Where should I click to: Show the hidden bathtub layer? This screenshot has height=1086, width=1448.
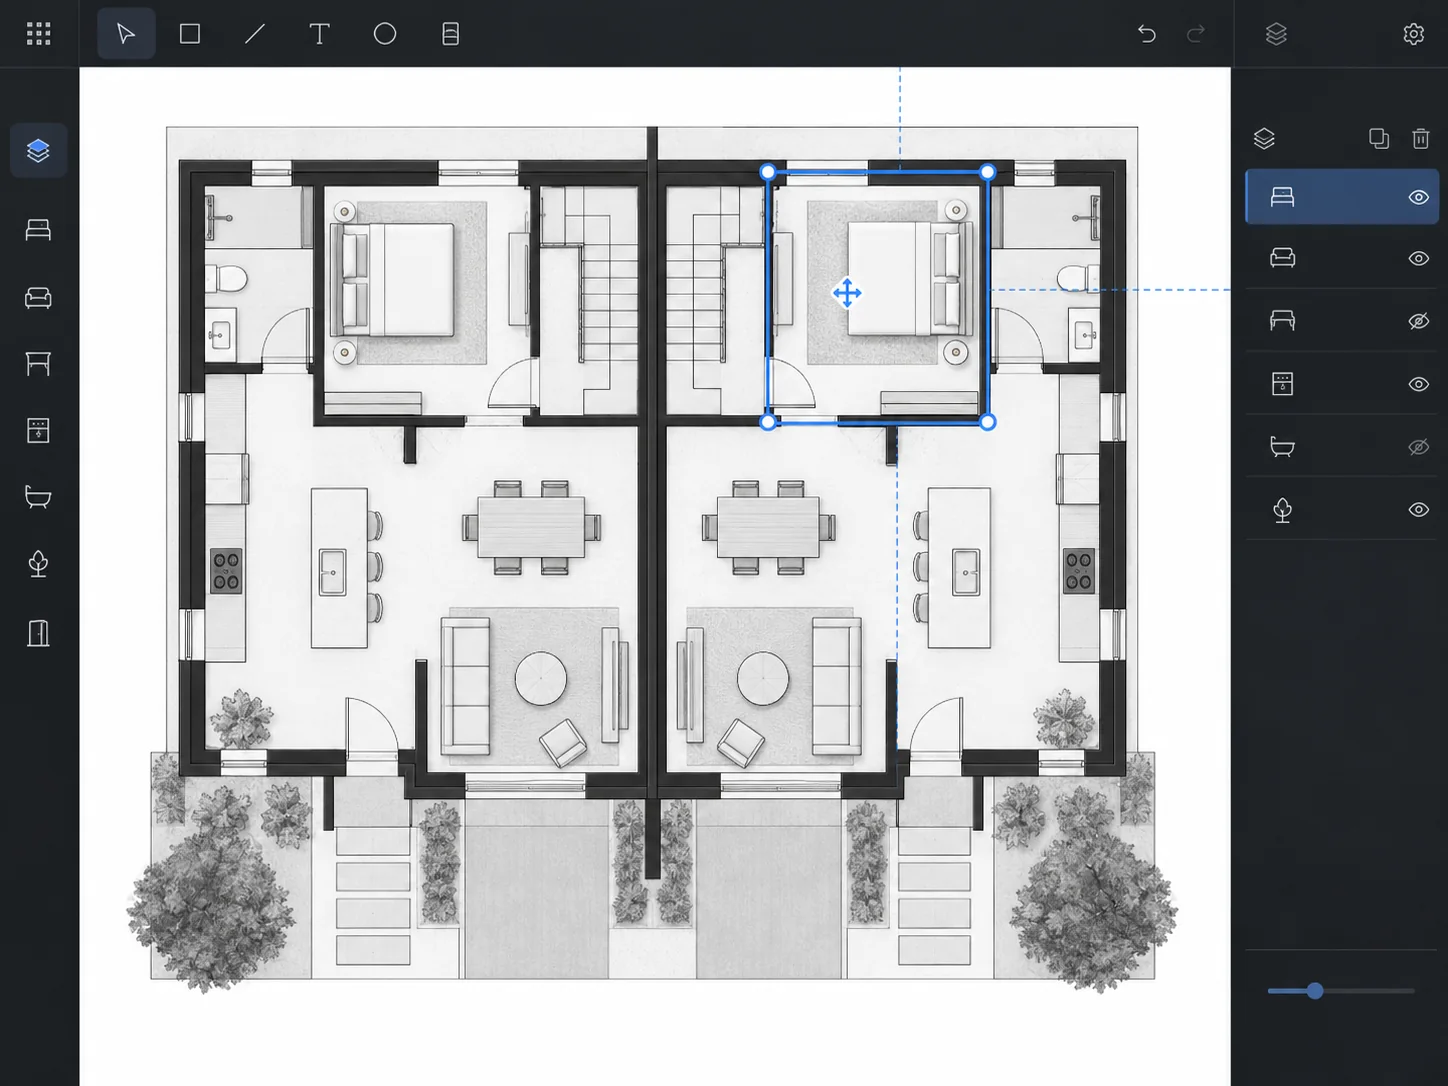click(x=1418, y=447)
